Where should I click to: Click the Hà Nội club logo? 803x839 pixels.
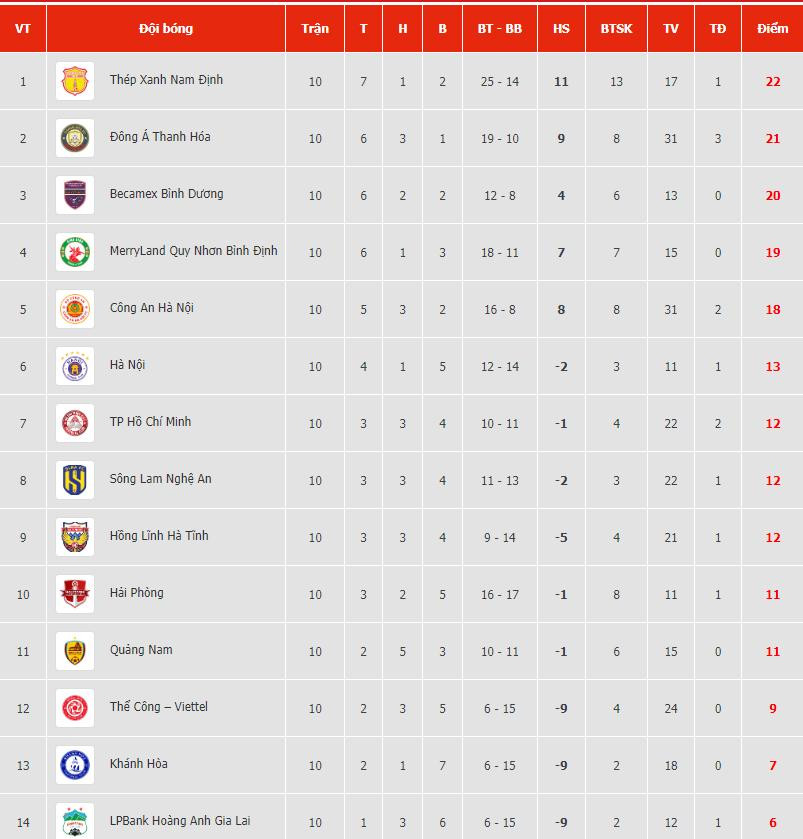(75, 366)
